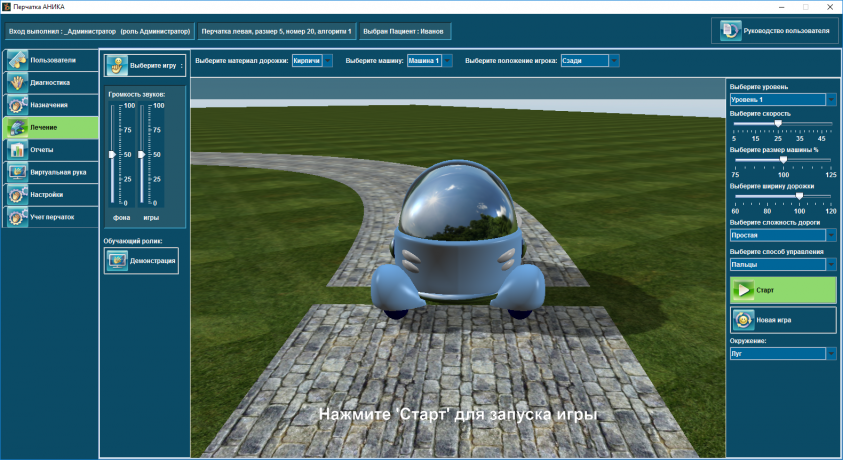Open the Выберите уровень dropdown

[x=831, y=100]
